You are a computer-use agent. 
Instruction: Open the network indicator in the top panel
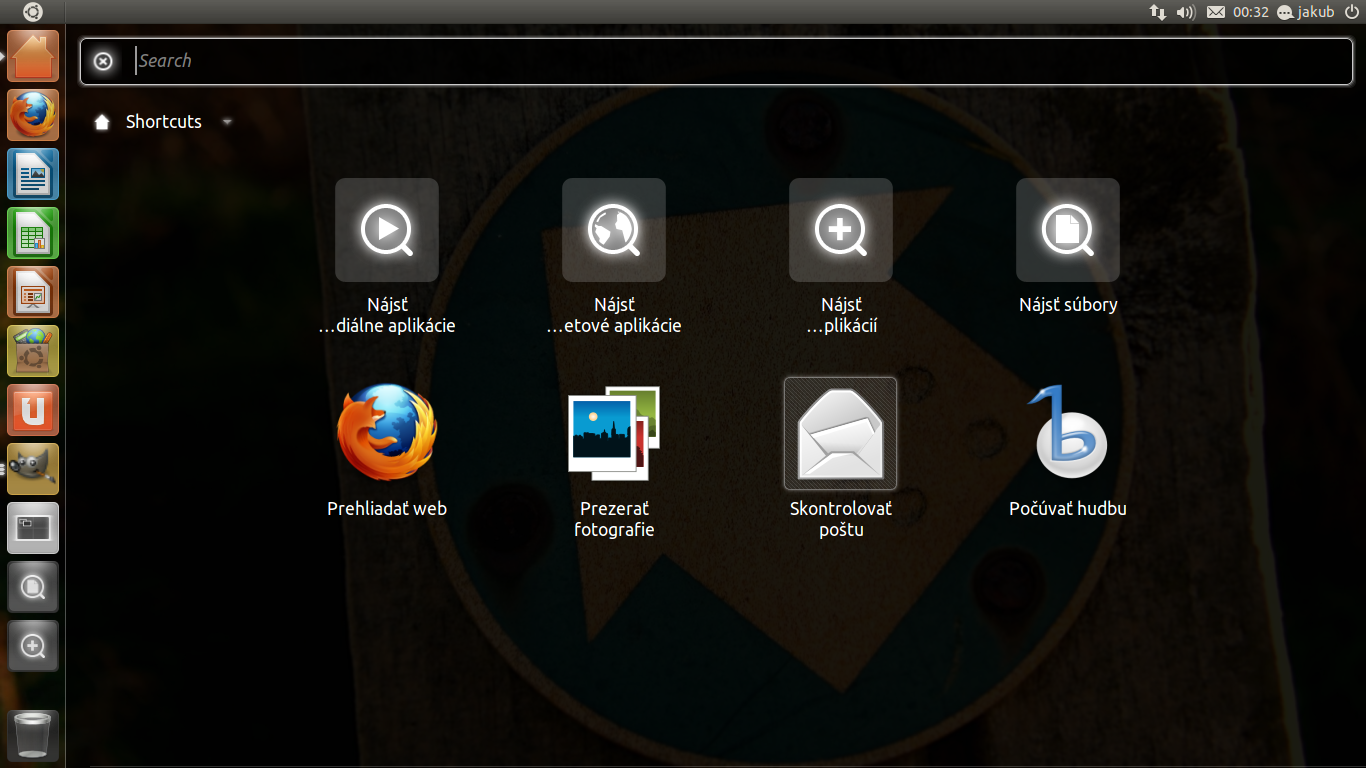pyautogui.click(x=1158, y=12)
